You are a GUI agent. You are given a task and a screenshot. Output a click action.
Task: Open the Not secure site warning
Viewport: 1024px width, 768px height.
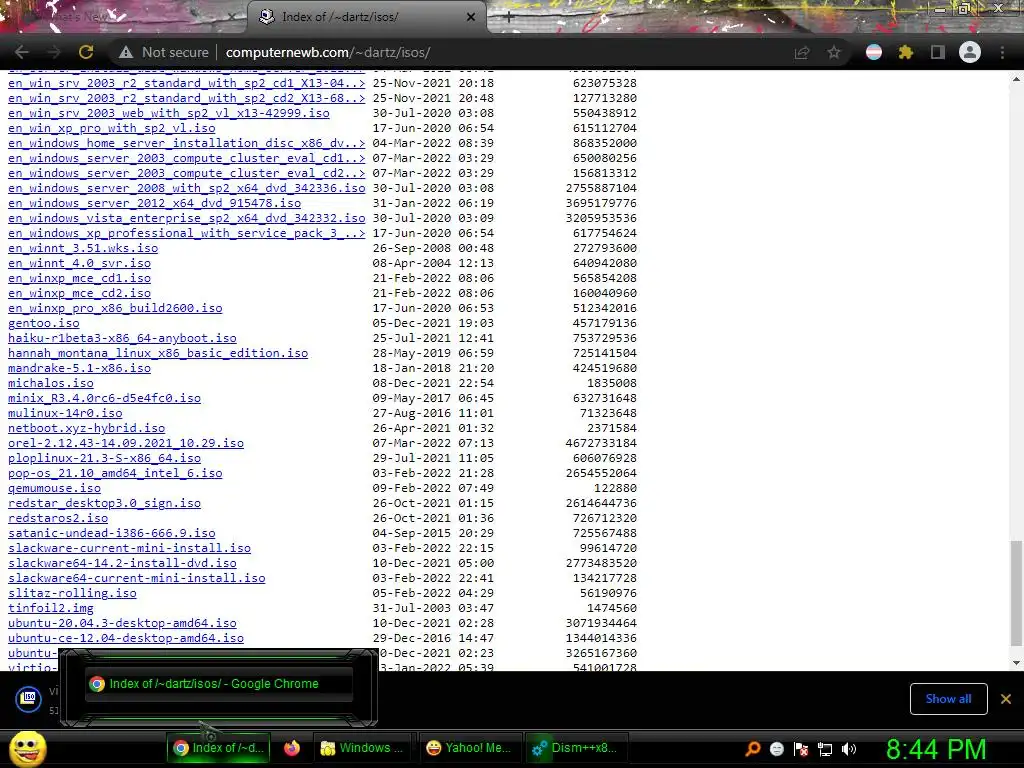(163, 52)
